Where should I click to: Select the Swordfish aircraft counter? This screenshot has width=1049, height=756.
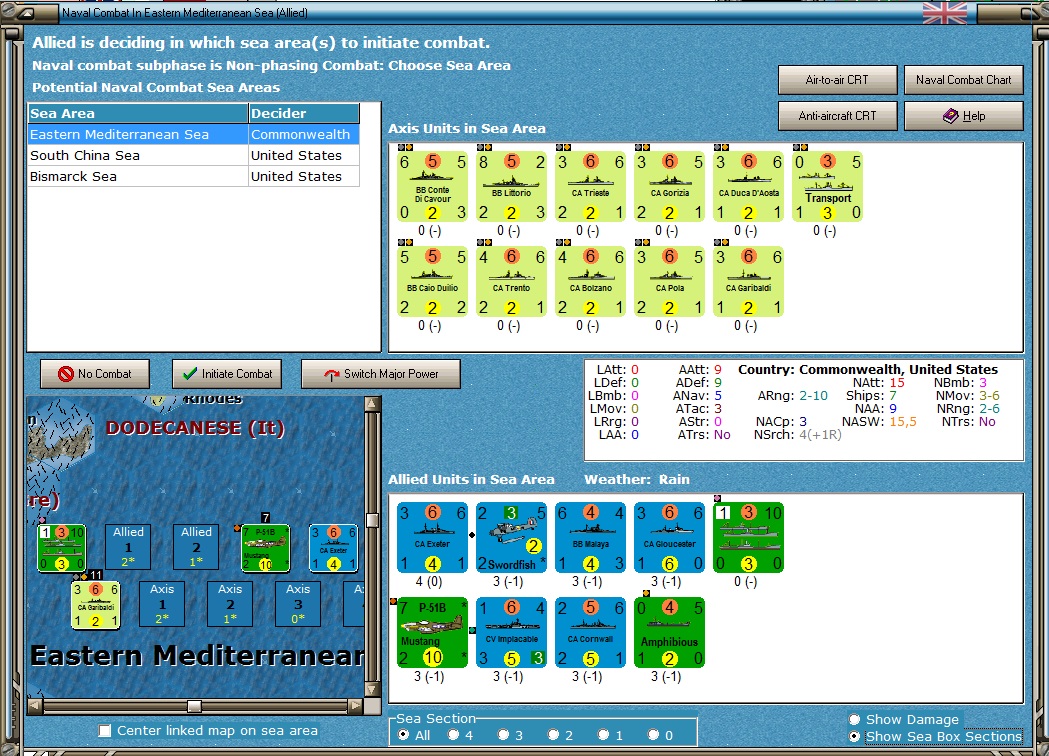[x=511, y=538]
